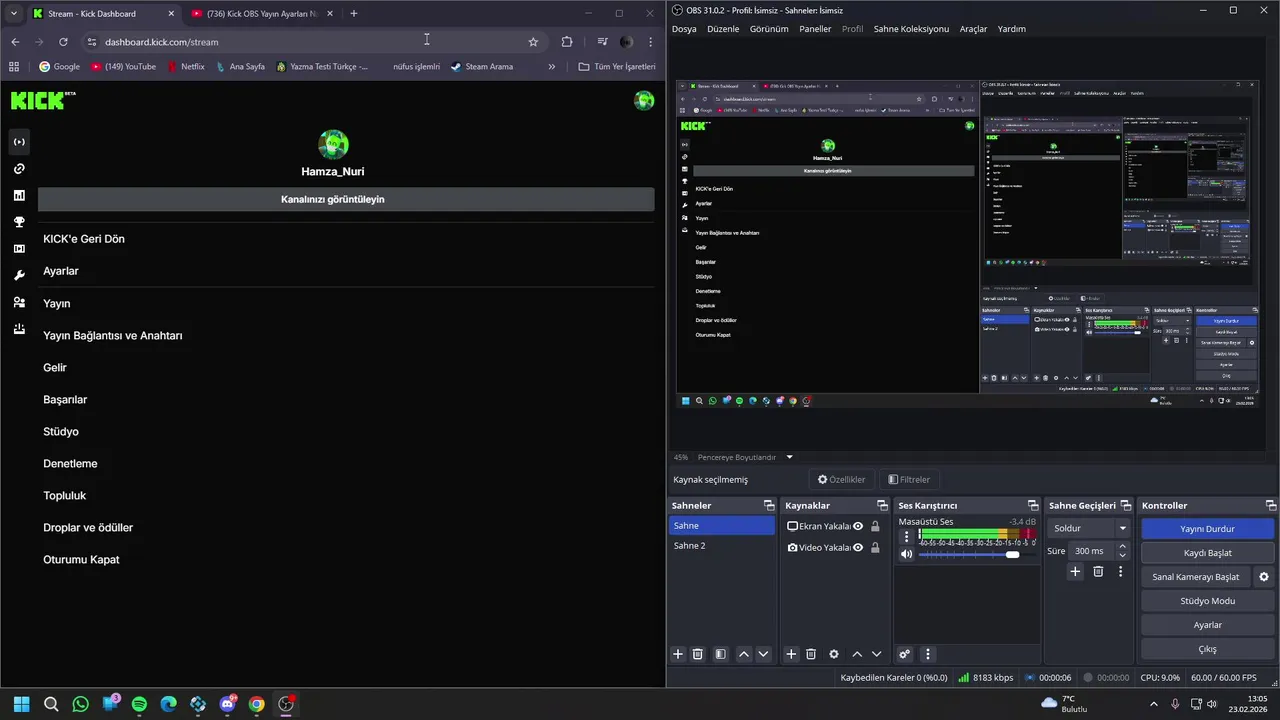The width and height of the screenshot is (1280, 720).
Task: Open Spotify from the taskbar
Action: coord(139,704)
